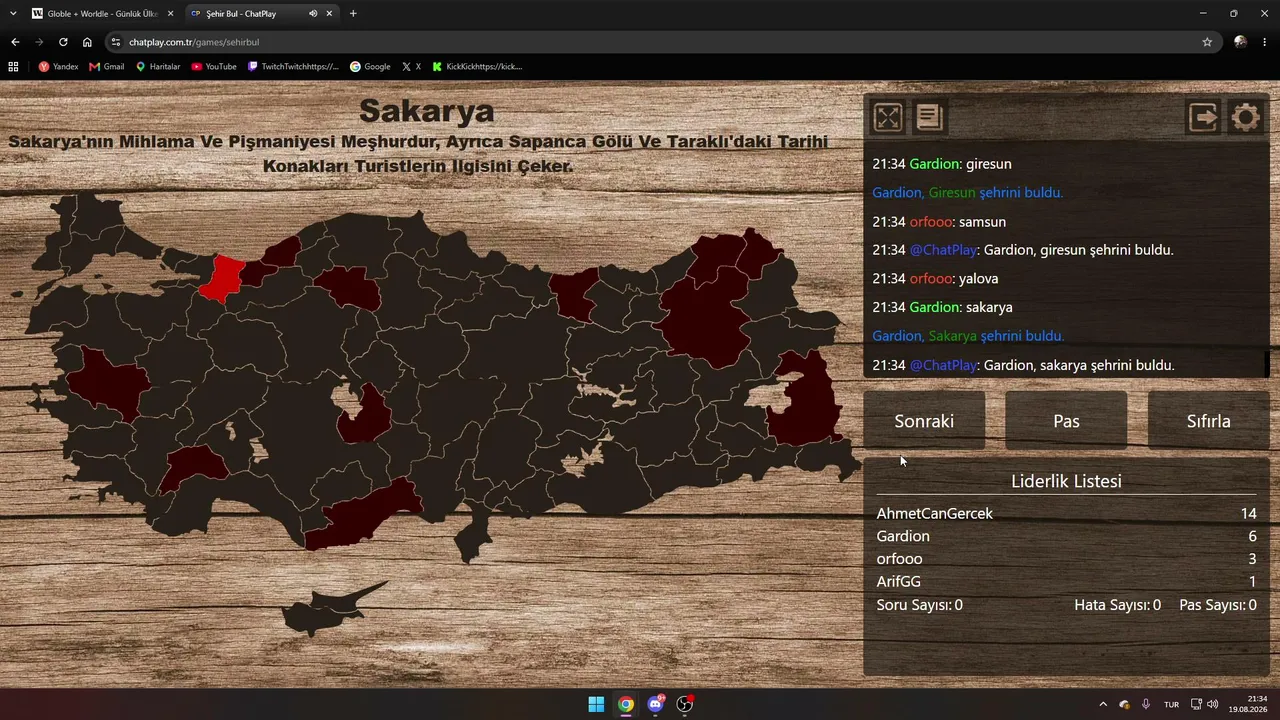The image size is (1280, 720).
Task: Click 'Gardion, Sakarya şehrini buldu.' notification line
Action: (x=968, y=336)
